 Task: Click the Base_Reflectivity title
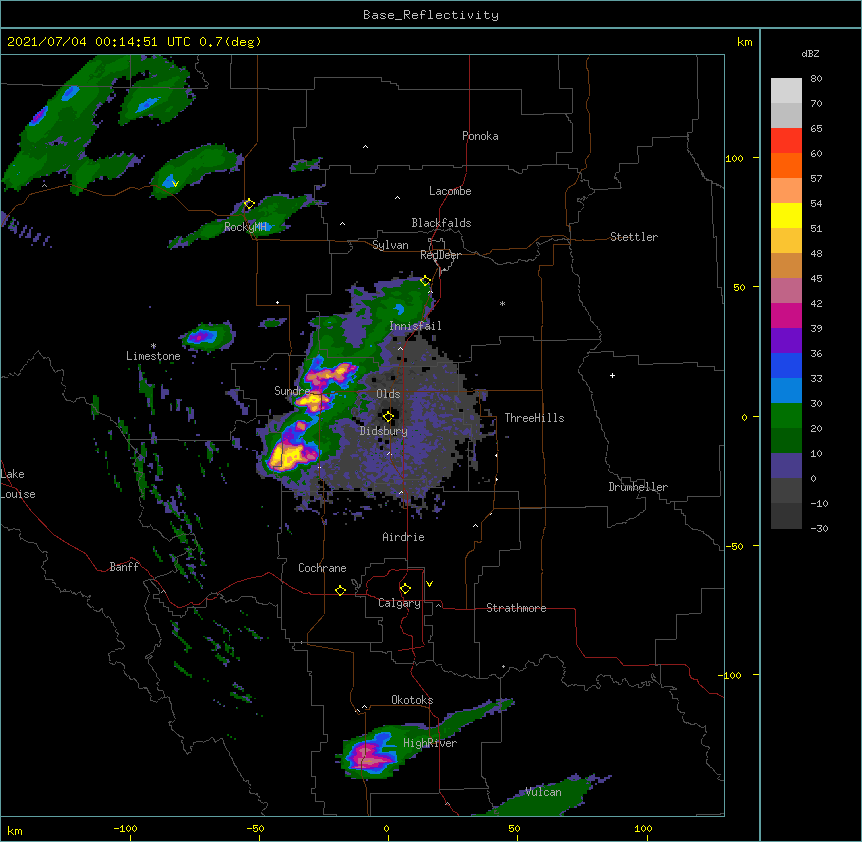(431, 15)
